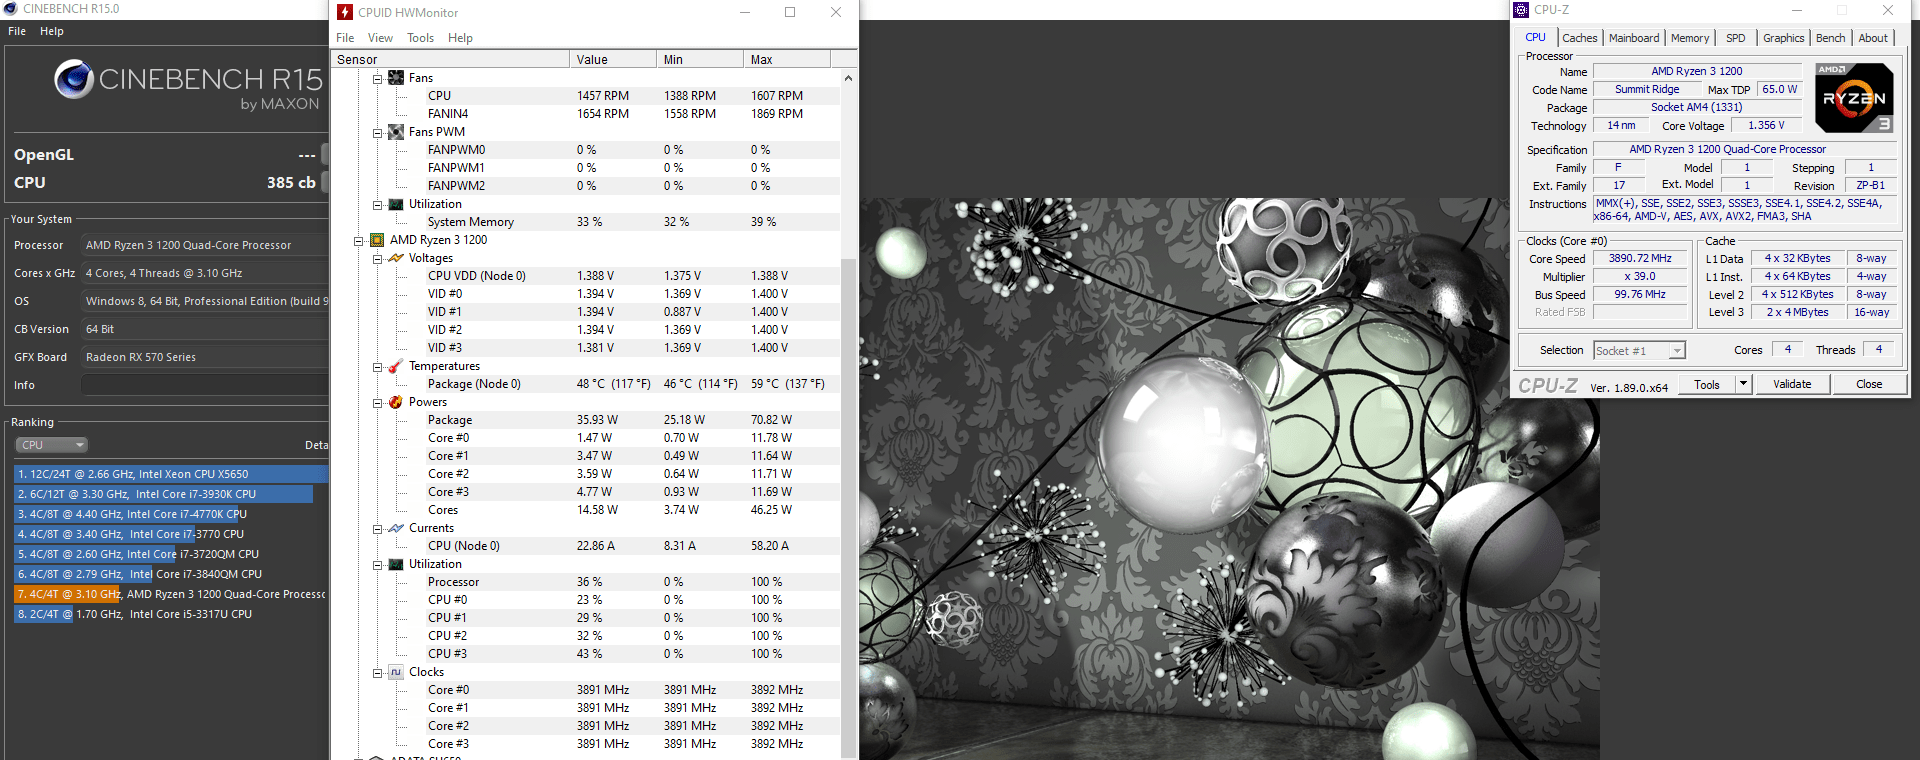Click the AMD Ryzen 3 logo in CPU-Z
Screen dimensions: 1920x760
point(1854,98)
